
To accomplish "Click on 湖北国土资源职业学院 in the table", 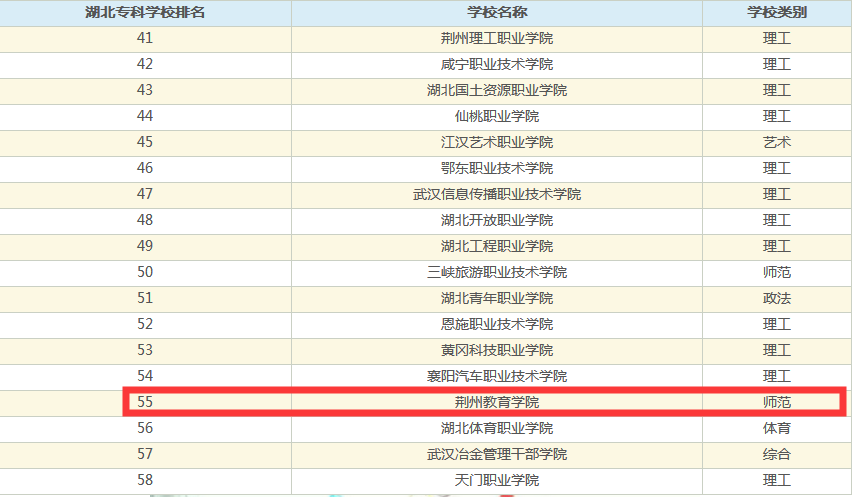I will [497, 91].
